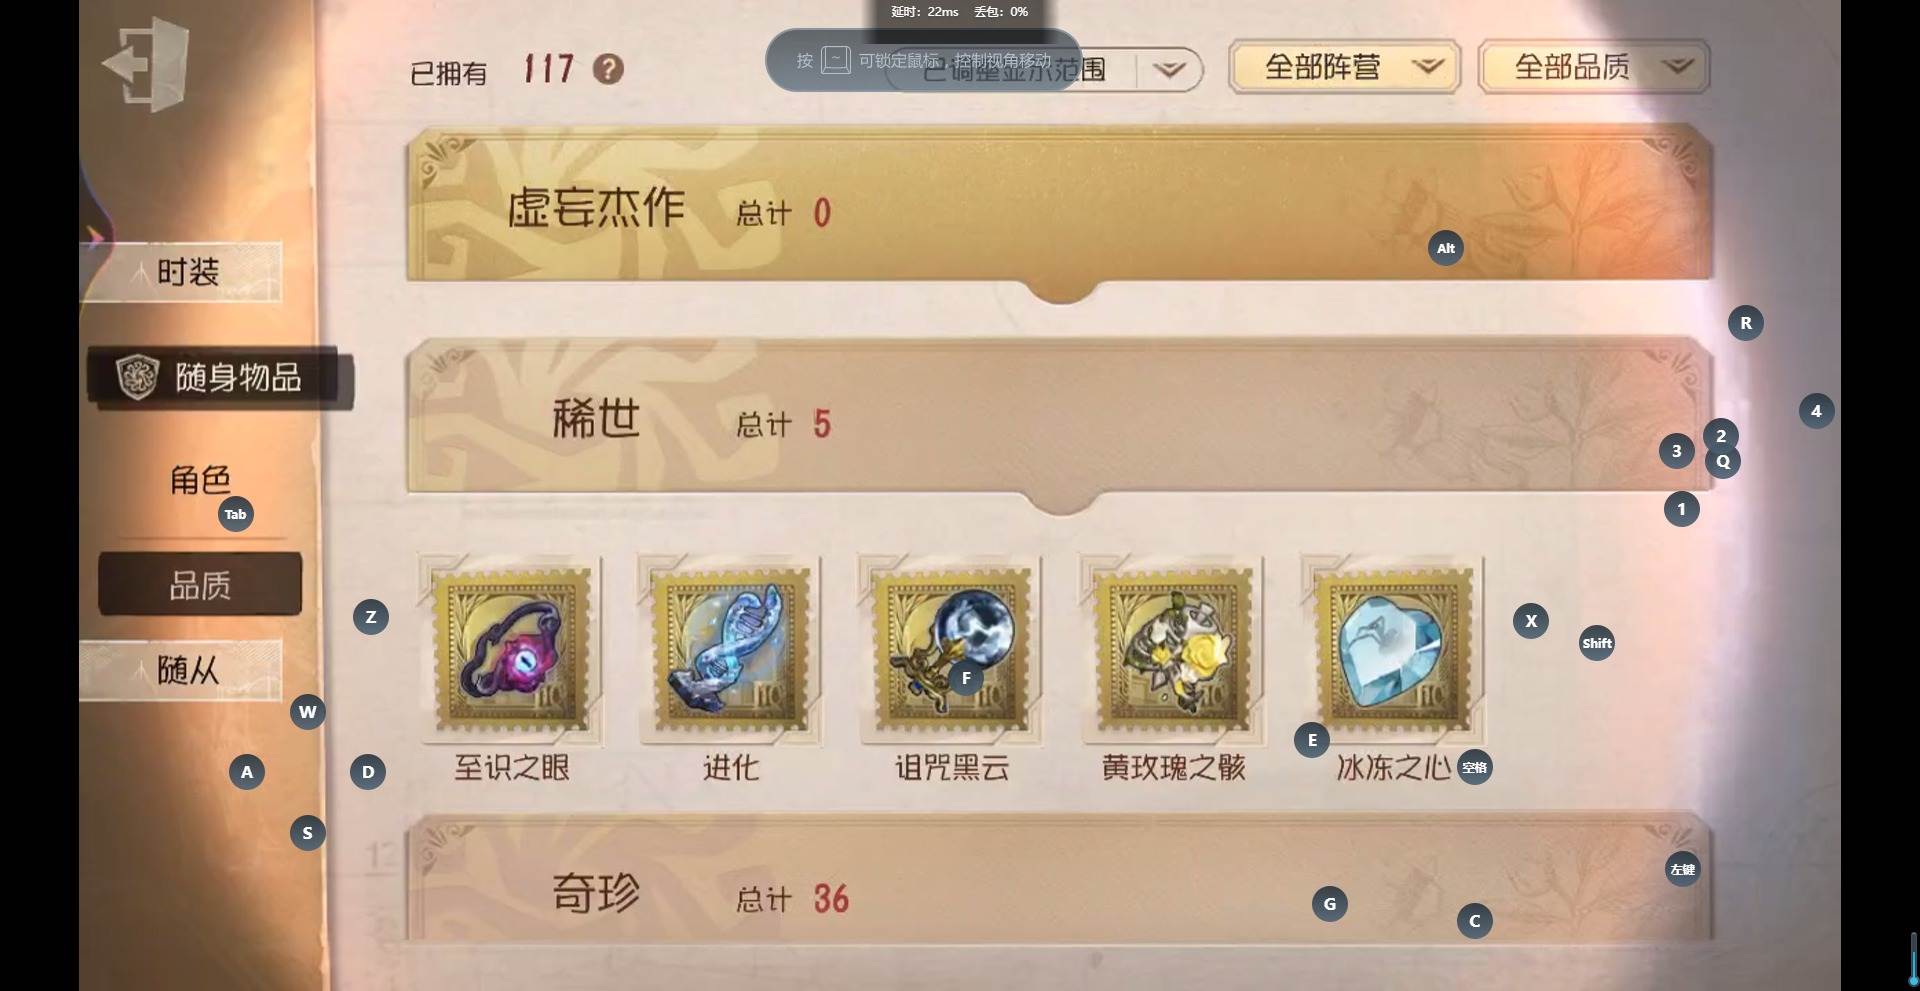Switch to the 随从 tab
This screenshot has width=1920, height=991.
click(x=181, y=670)
